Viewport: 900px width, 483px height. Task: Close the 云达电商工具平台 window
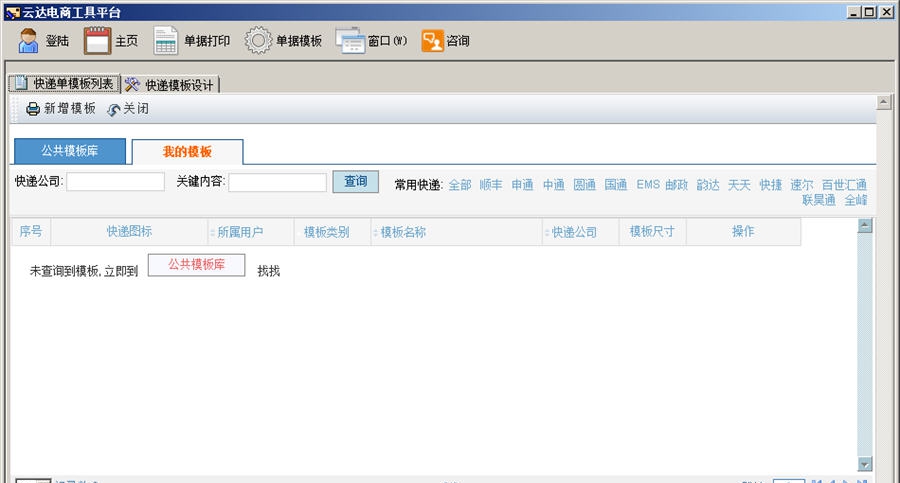tap(886, 12)
